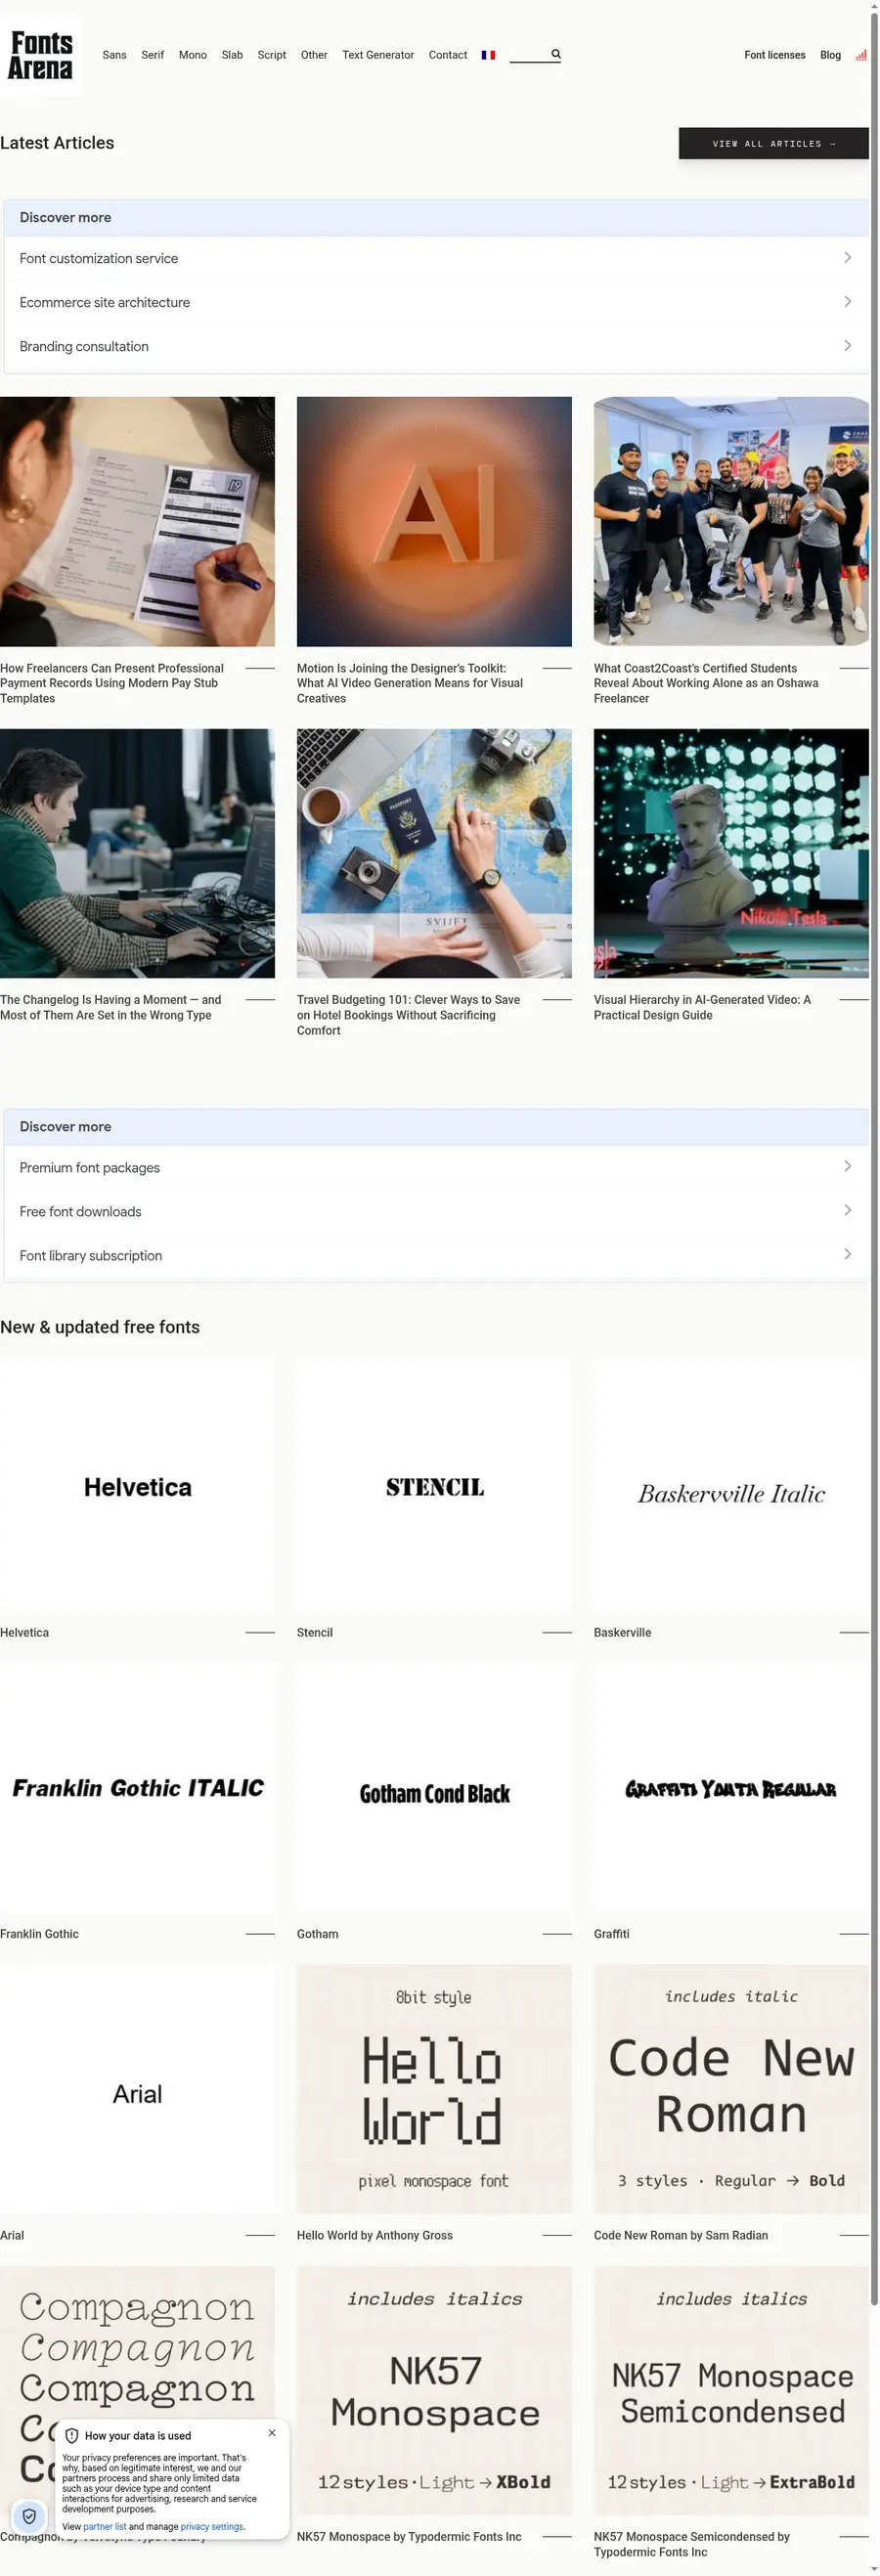Open Coast2Coast students group photo thumbnail
Image resolution: width=880 pixels, height=2576 pixels.
[731, 521]
